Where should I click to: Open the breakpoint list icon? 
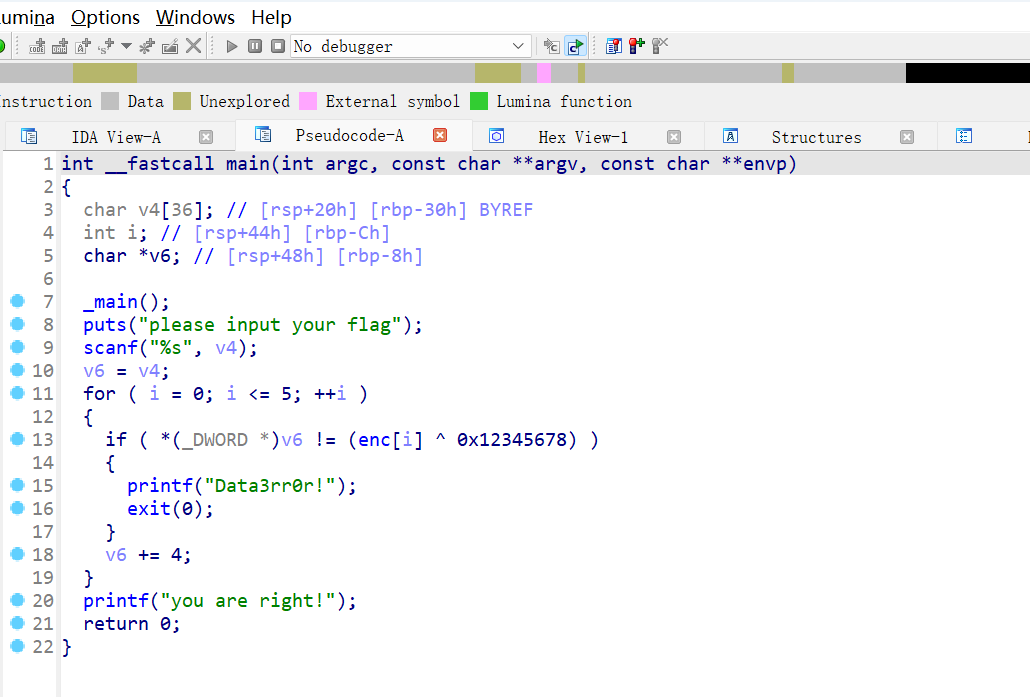[x=614, y=46]
